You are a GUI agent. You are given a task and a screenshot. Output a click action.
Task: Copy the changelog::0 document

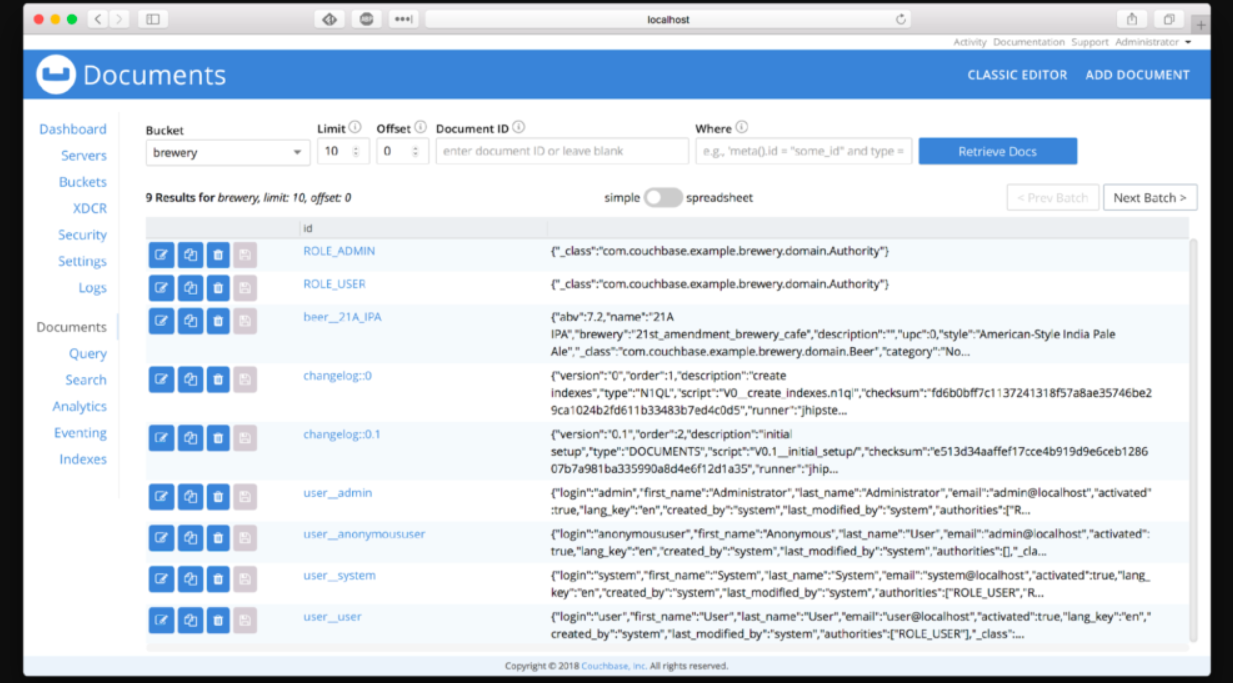pos(190,379)
